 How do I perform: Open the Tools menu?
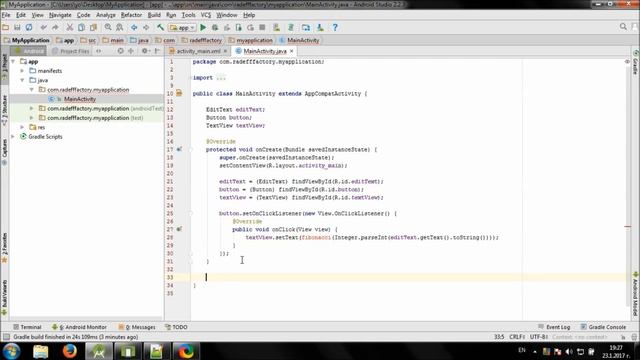click(188, 15)
